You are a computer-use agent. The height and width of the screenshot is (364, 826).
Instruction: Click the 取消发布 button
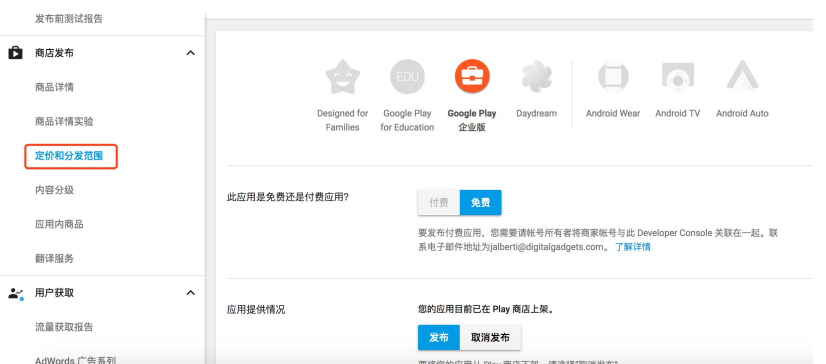pos(490,338)
